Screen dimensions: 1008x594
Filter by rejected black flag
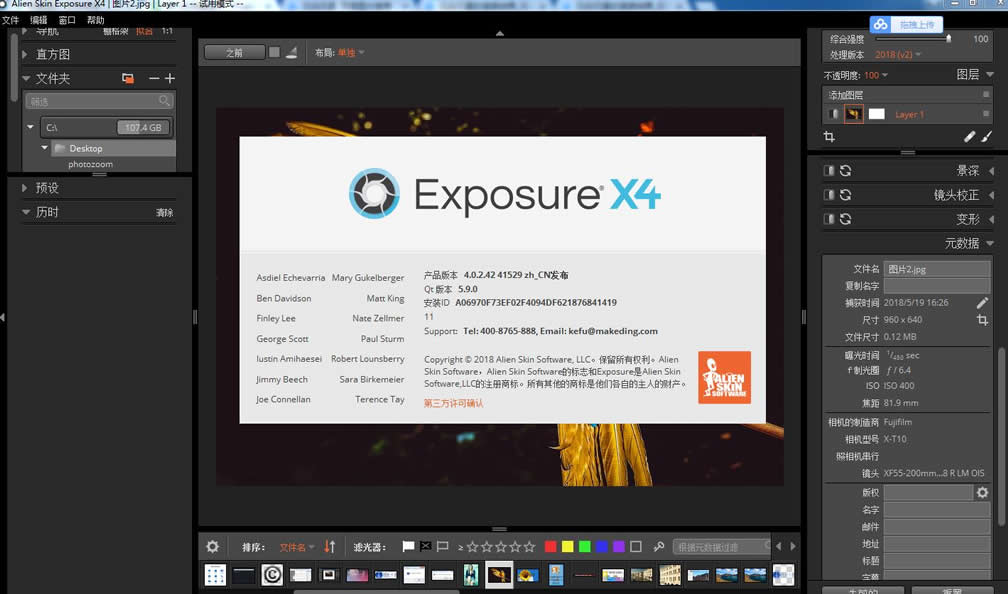[x=425, y=546]
